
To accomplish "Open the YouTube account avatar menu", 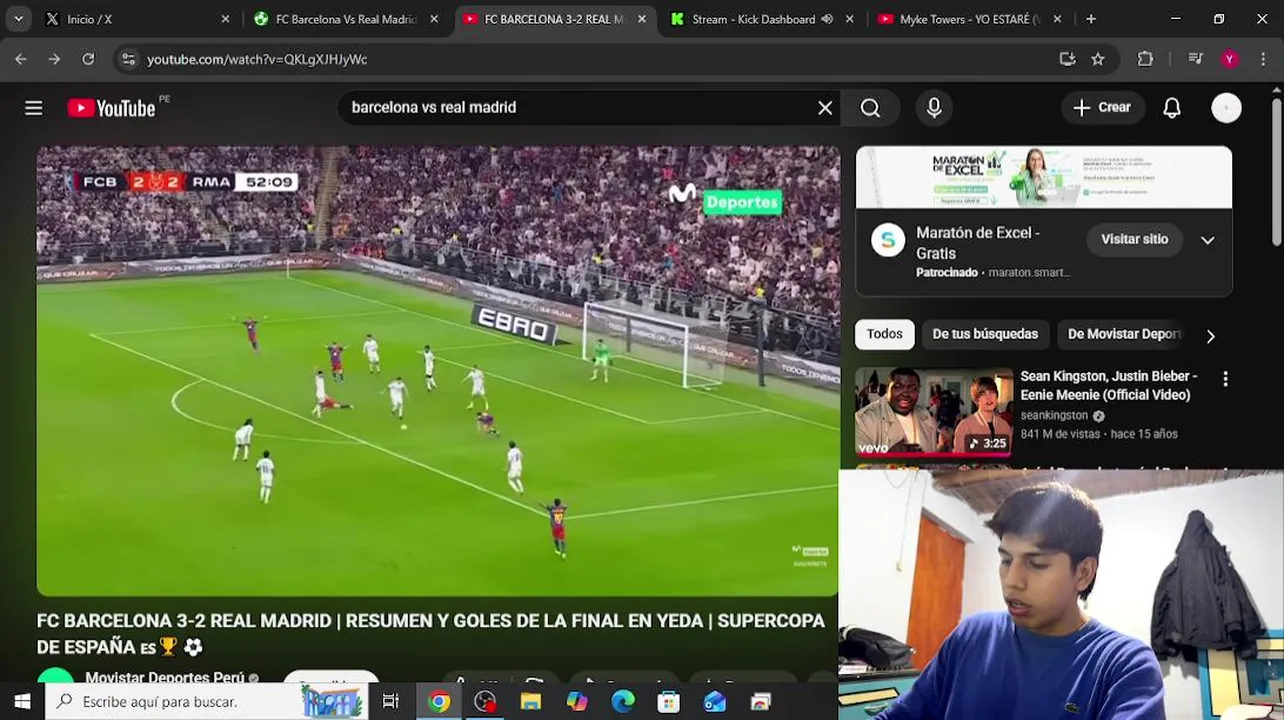I will click(1226, 108).
